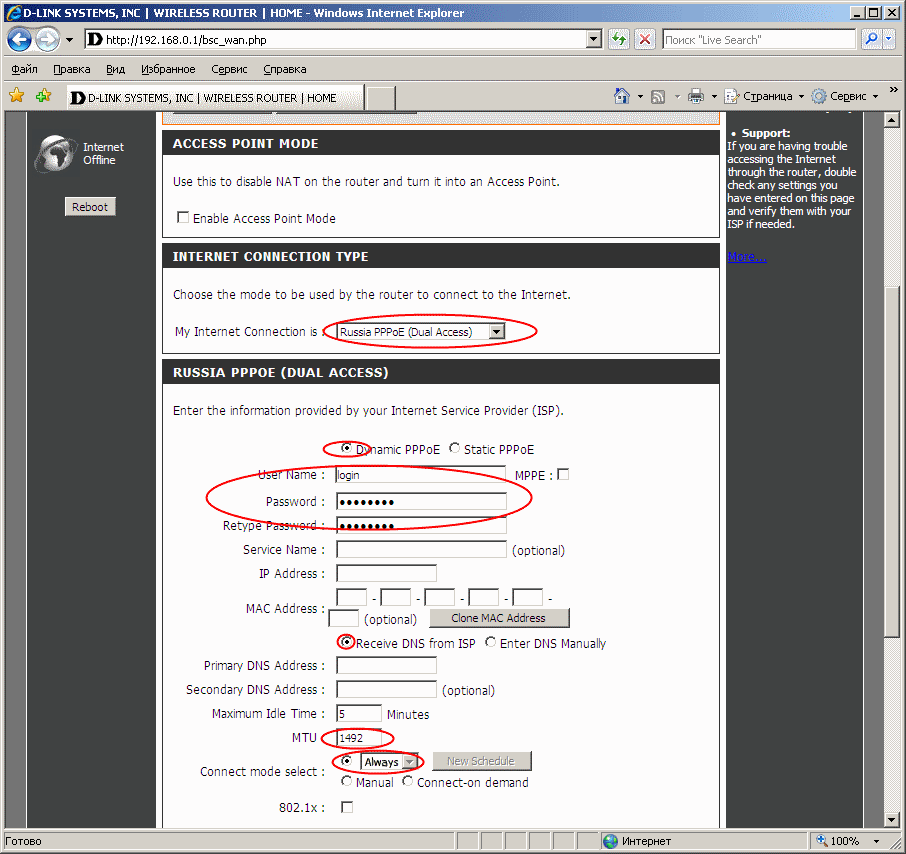Open the Справка menu
906x854 pixels.
click(285, 69)
